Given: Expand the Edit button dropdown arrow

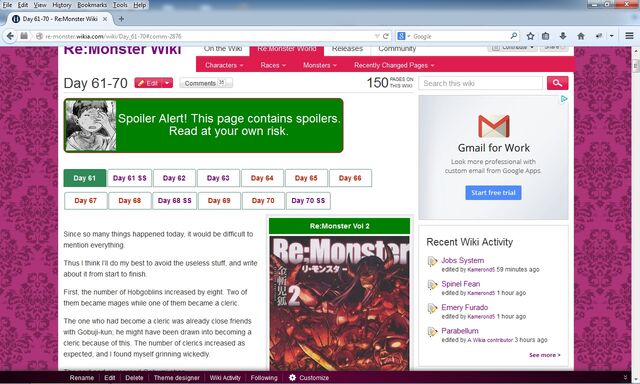Looking at the screenshot, I should [x=167, y=83].
